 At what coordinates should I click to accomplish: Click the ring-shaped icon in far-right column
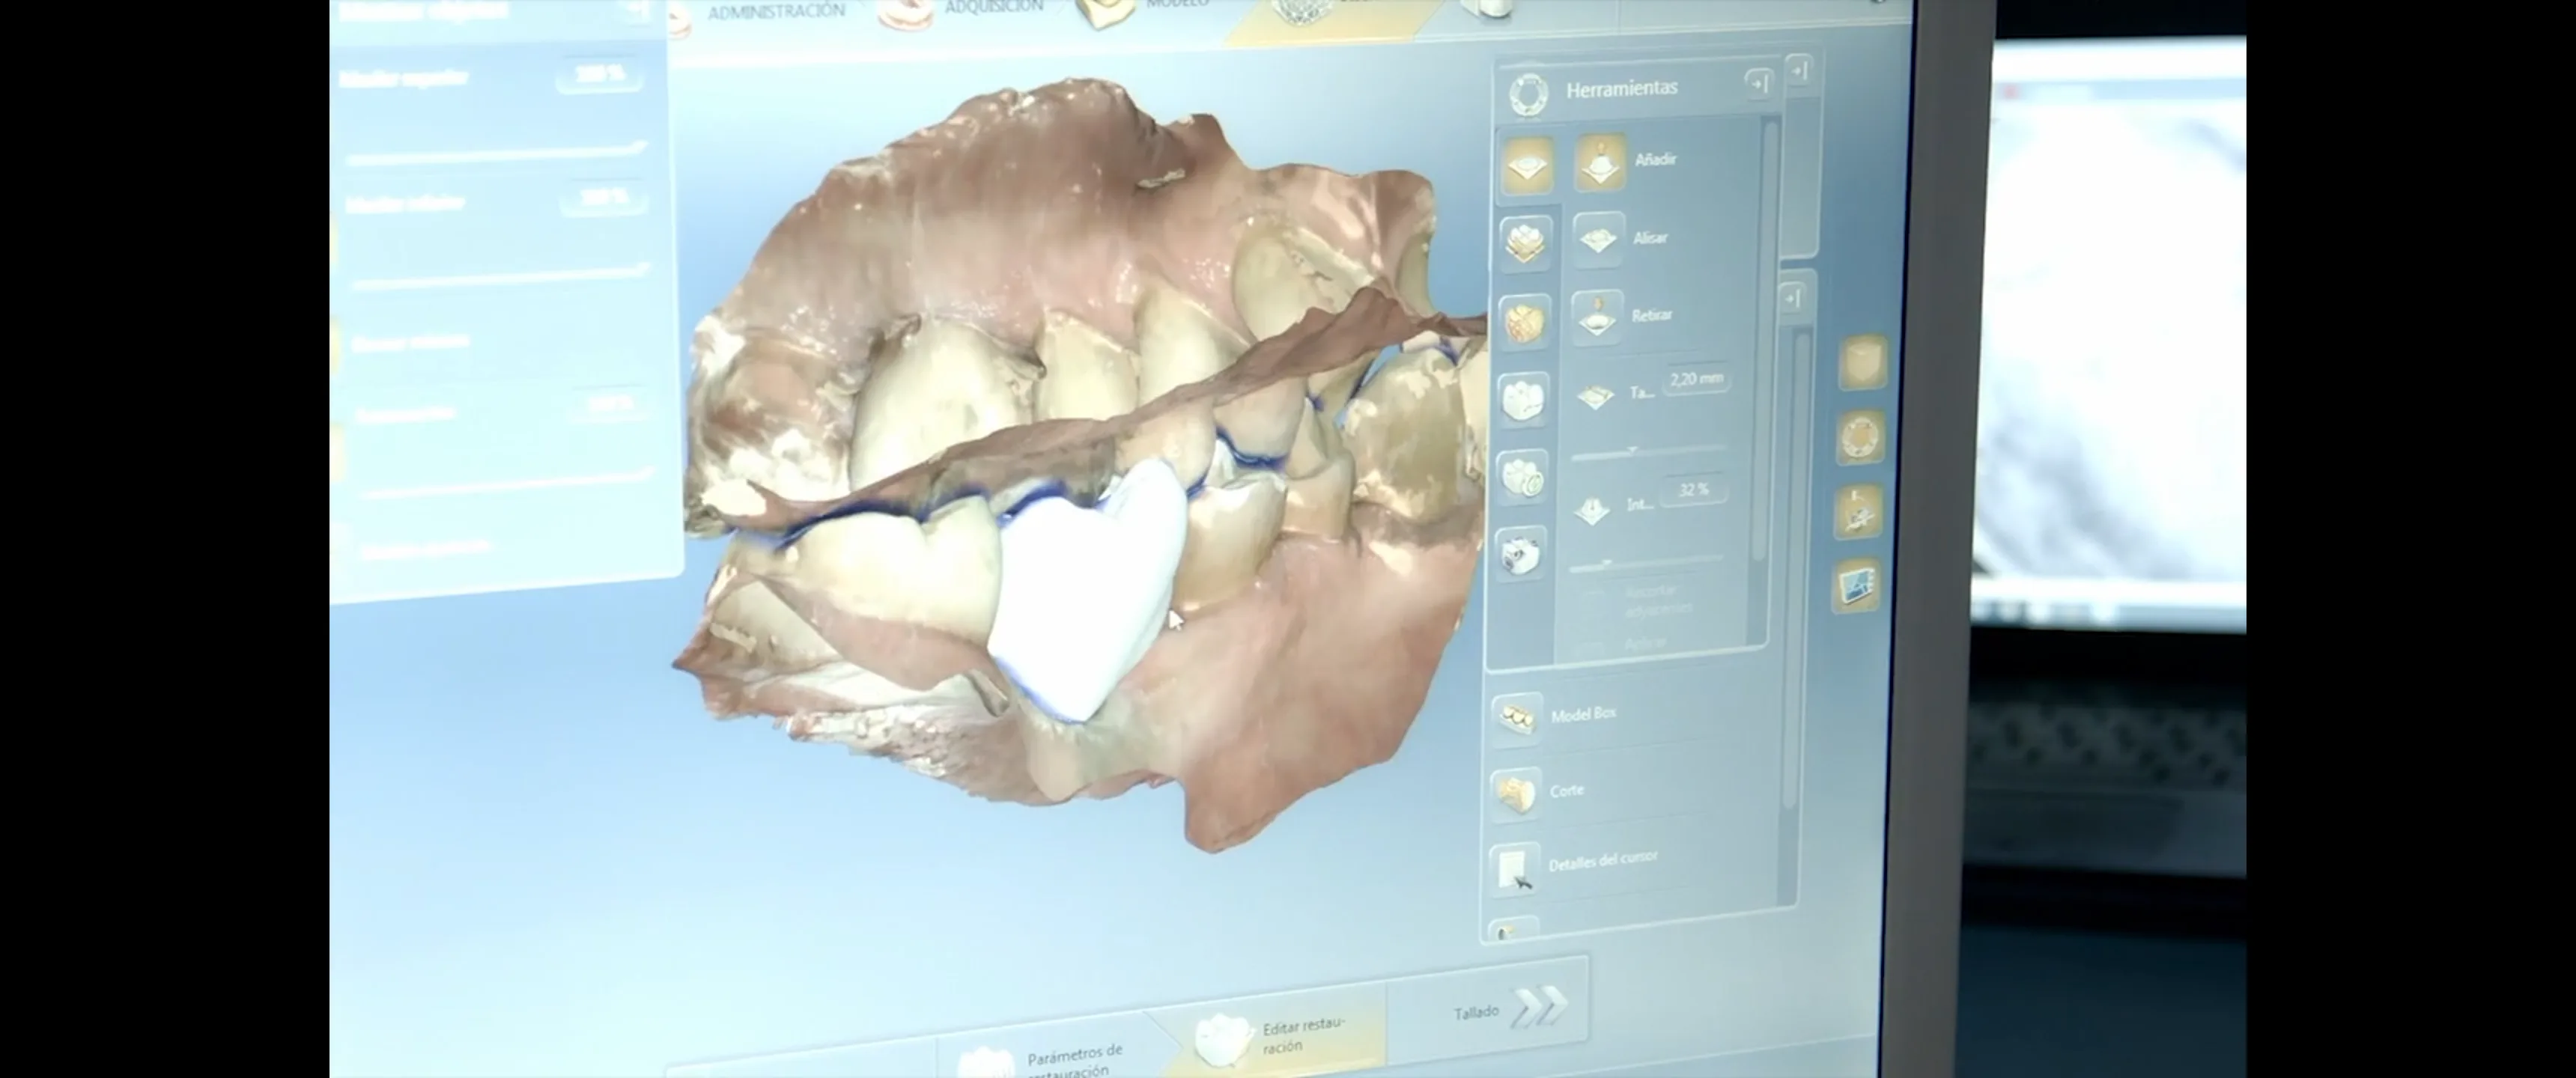1860,437
